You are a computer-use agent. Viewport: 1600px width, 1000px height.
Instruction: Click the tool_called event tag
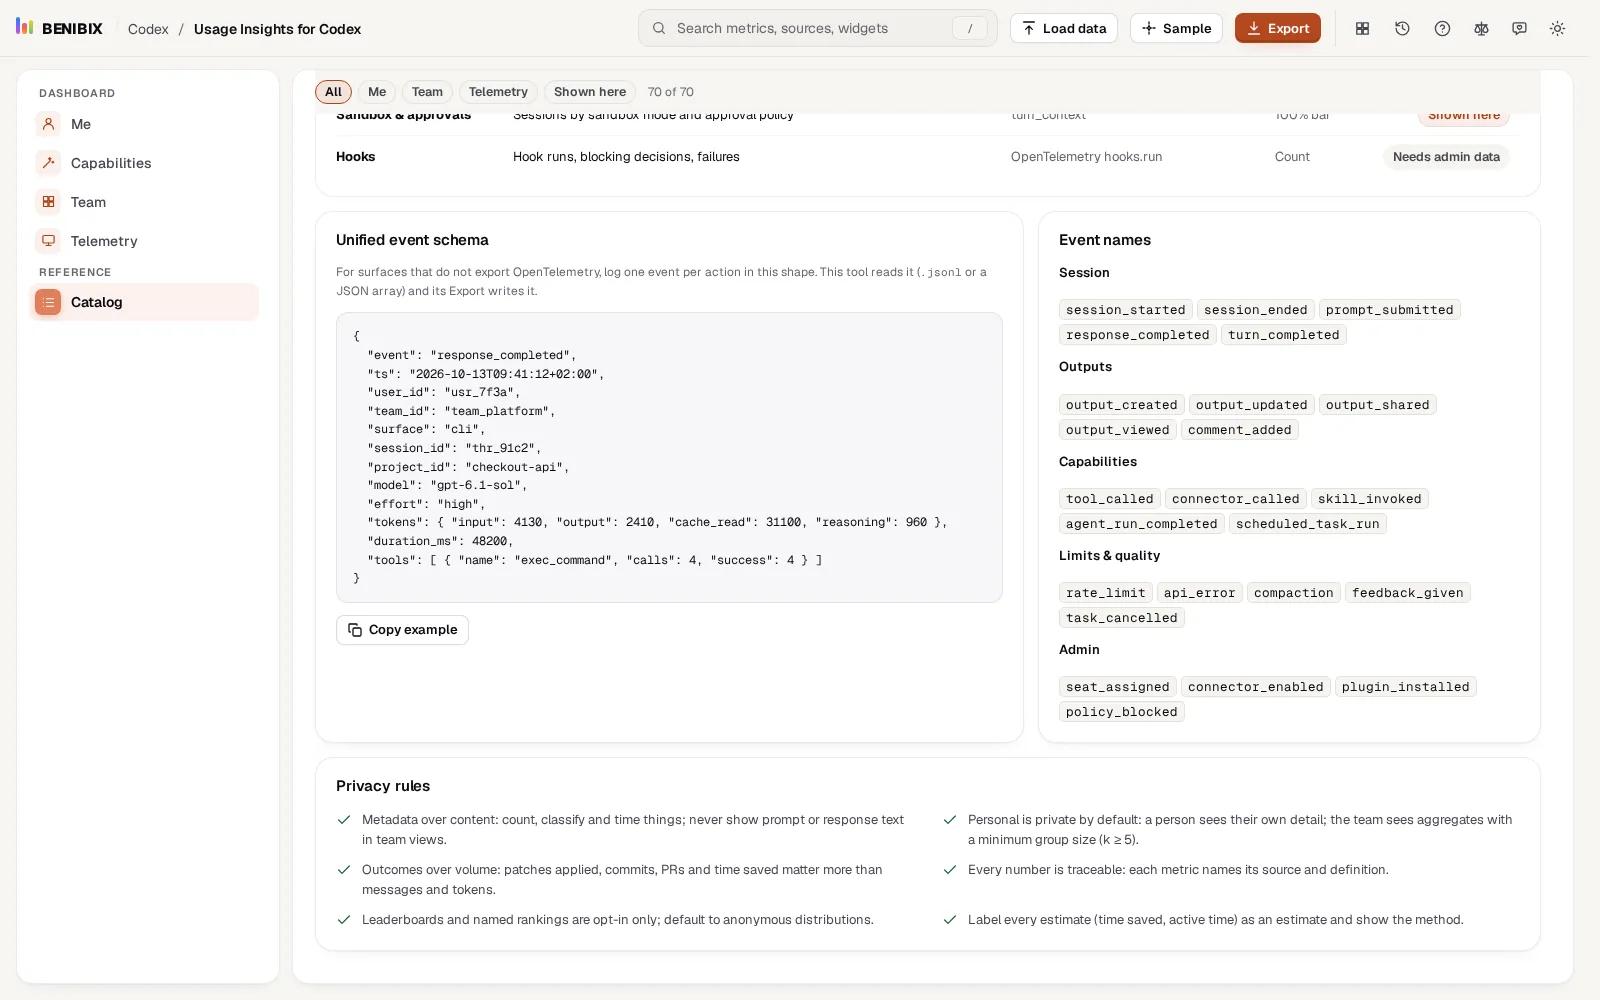(1109, 499)
